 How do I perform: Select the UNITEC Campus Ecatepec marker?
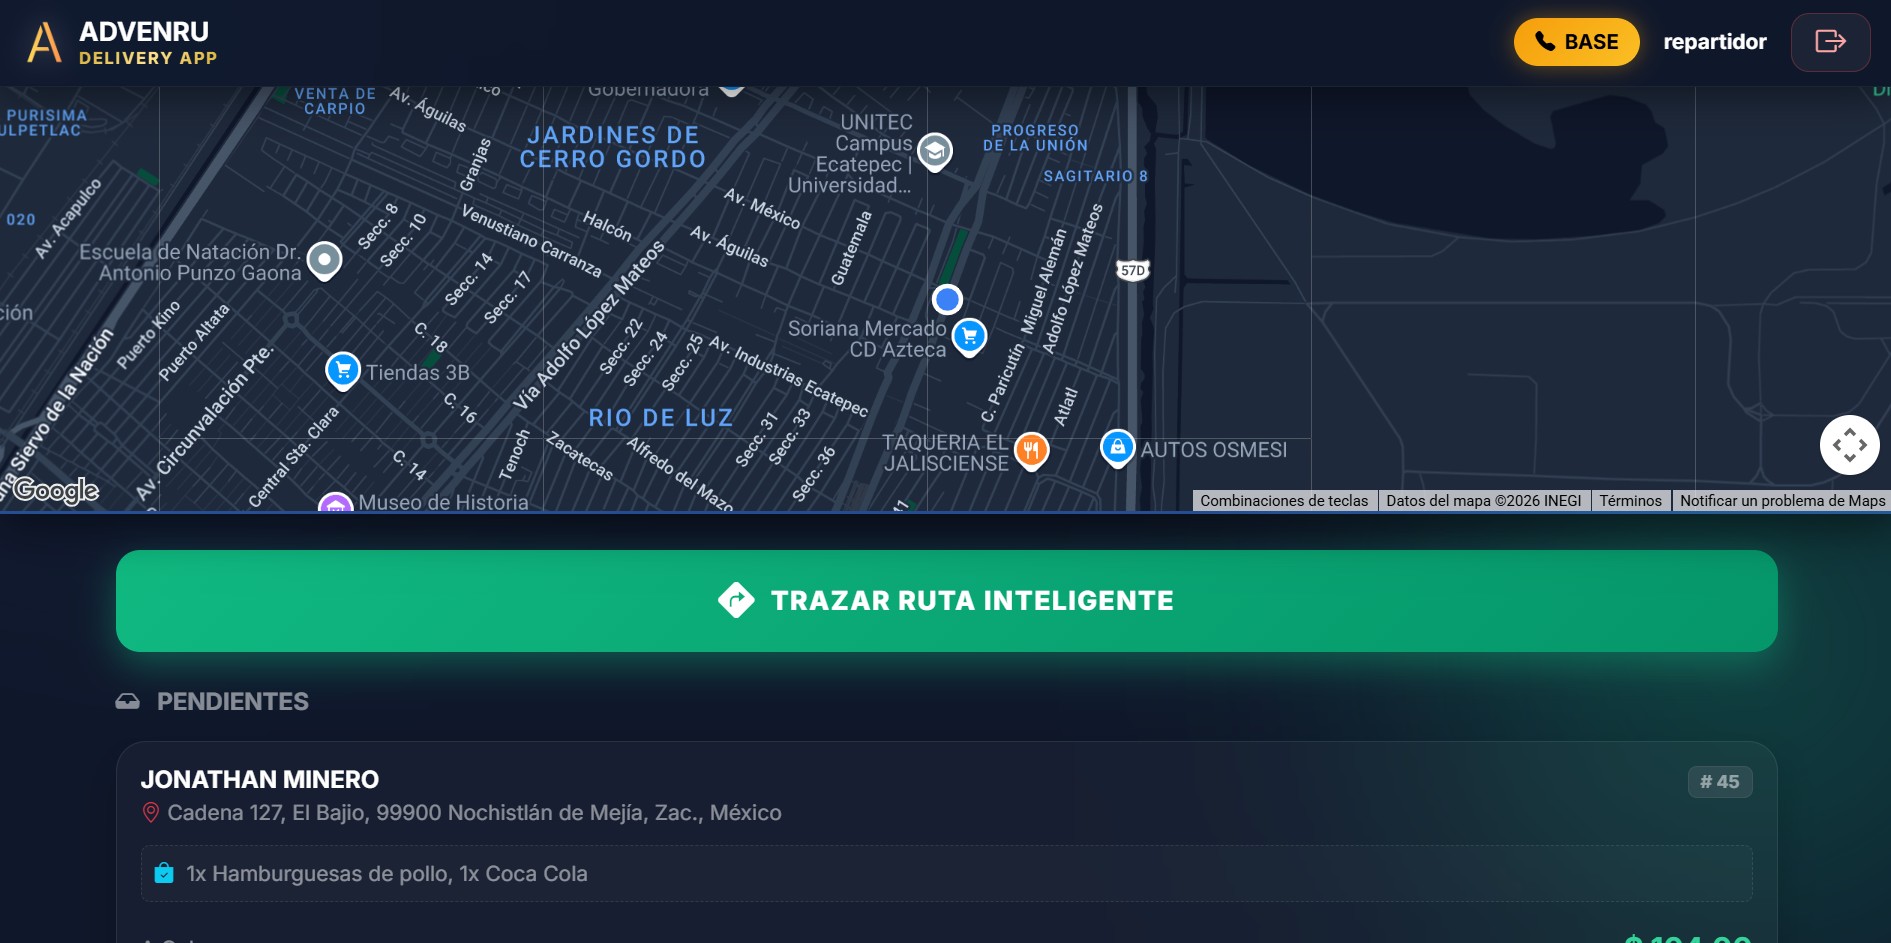(x=935, y=152)
